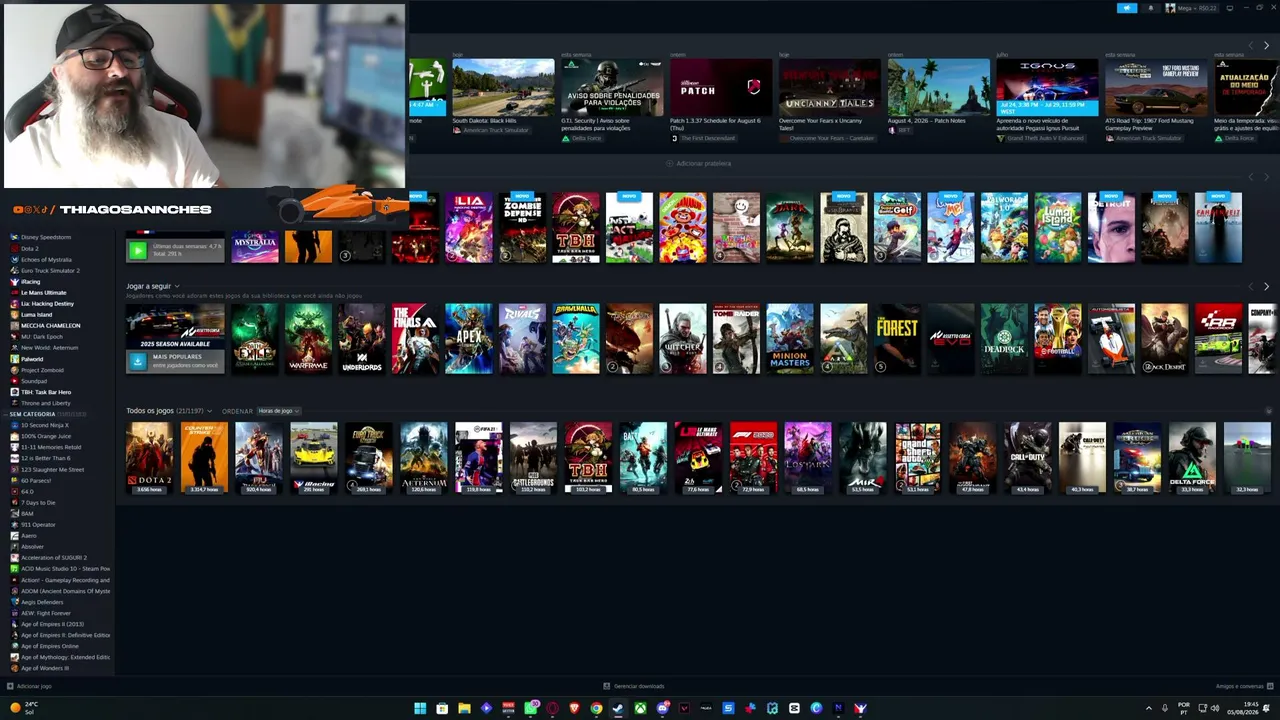Open Windows Start menu on the taskbar
The image size is (1280, 720).
click(x=420, y=708)
